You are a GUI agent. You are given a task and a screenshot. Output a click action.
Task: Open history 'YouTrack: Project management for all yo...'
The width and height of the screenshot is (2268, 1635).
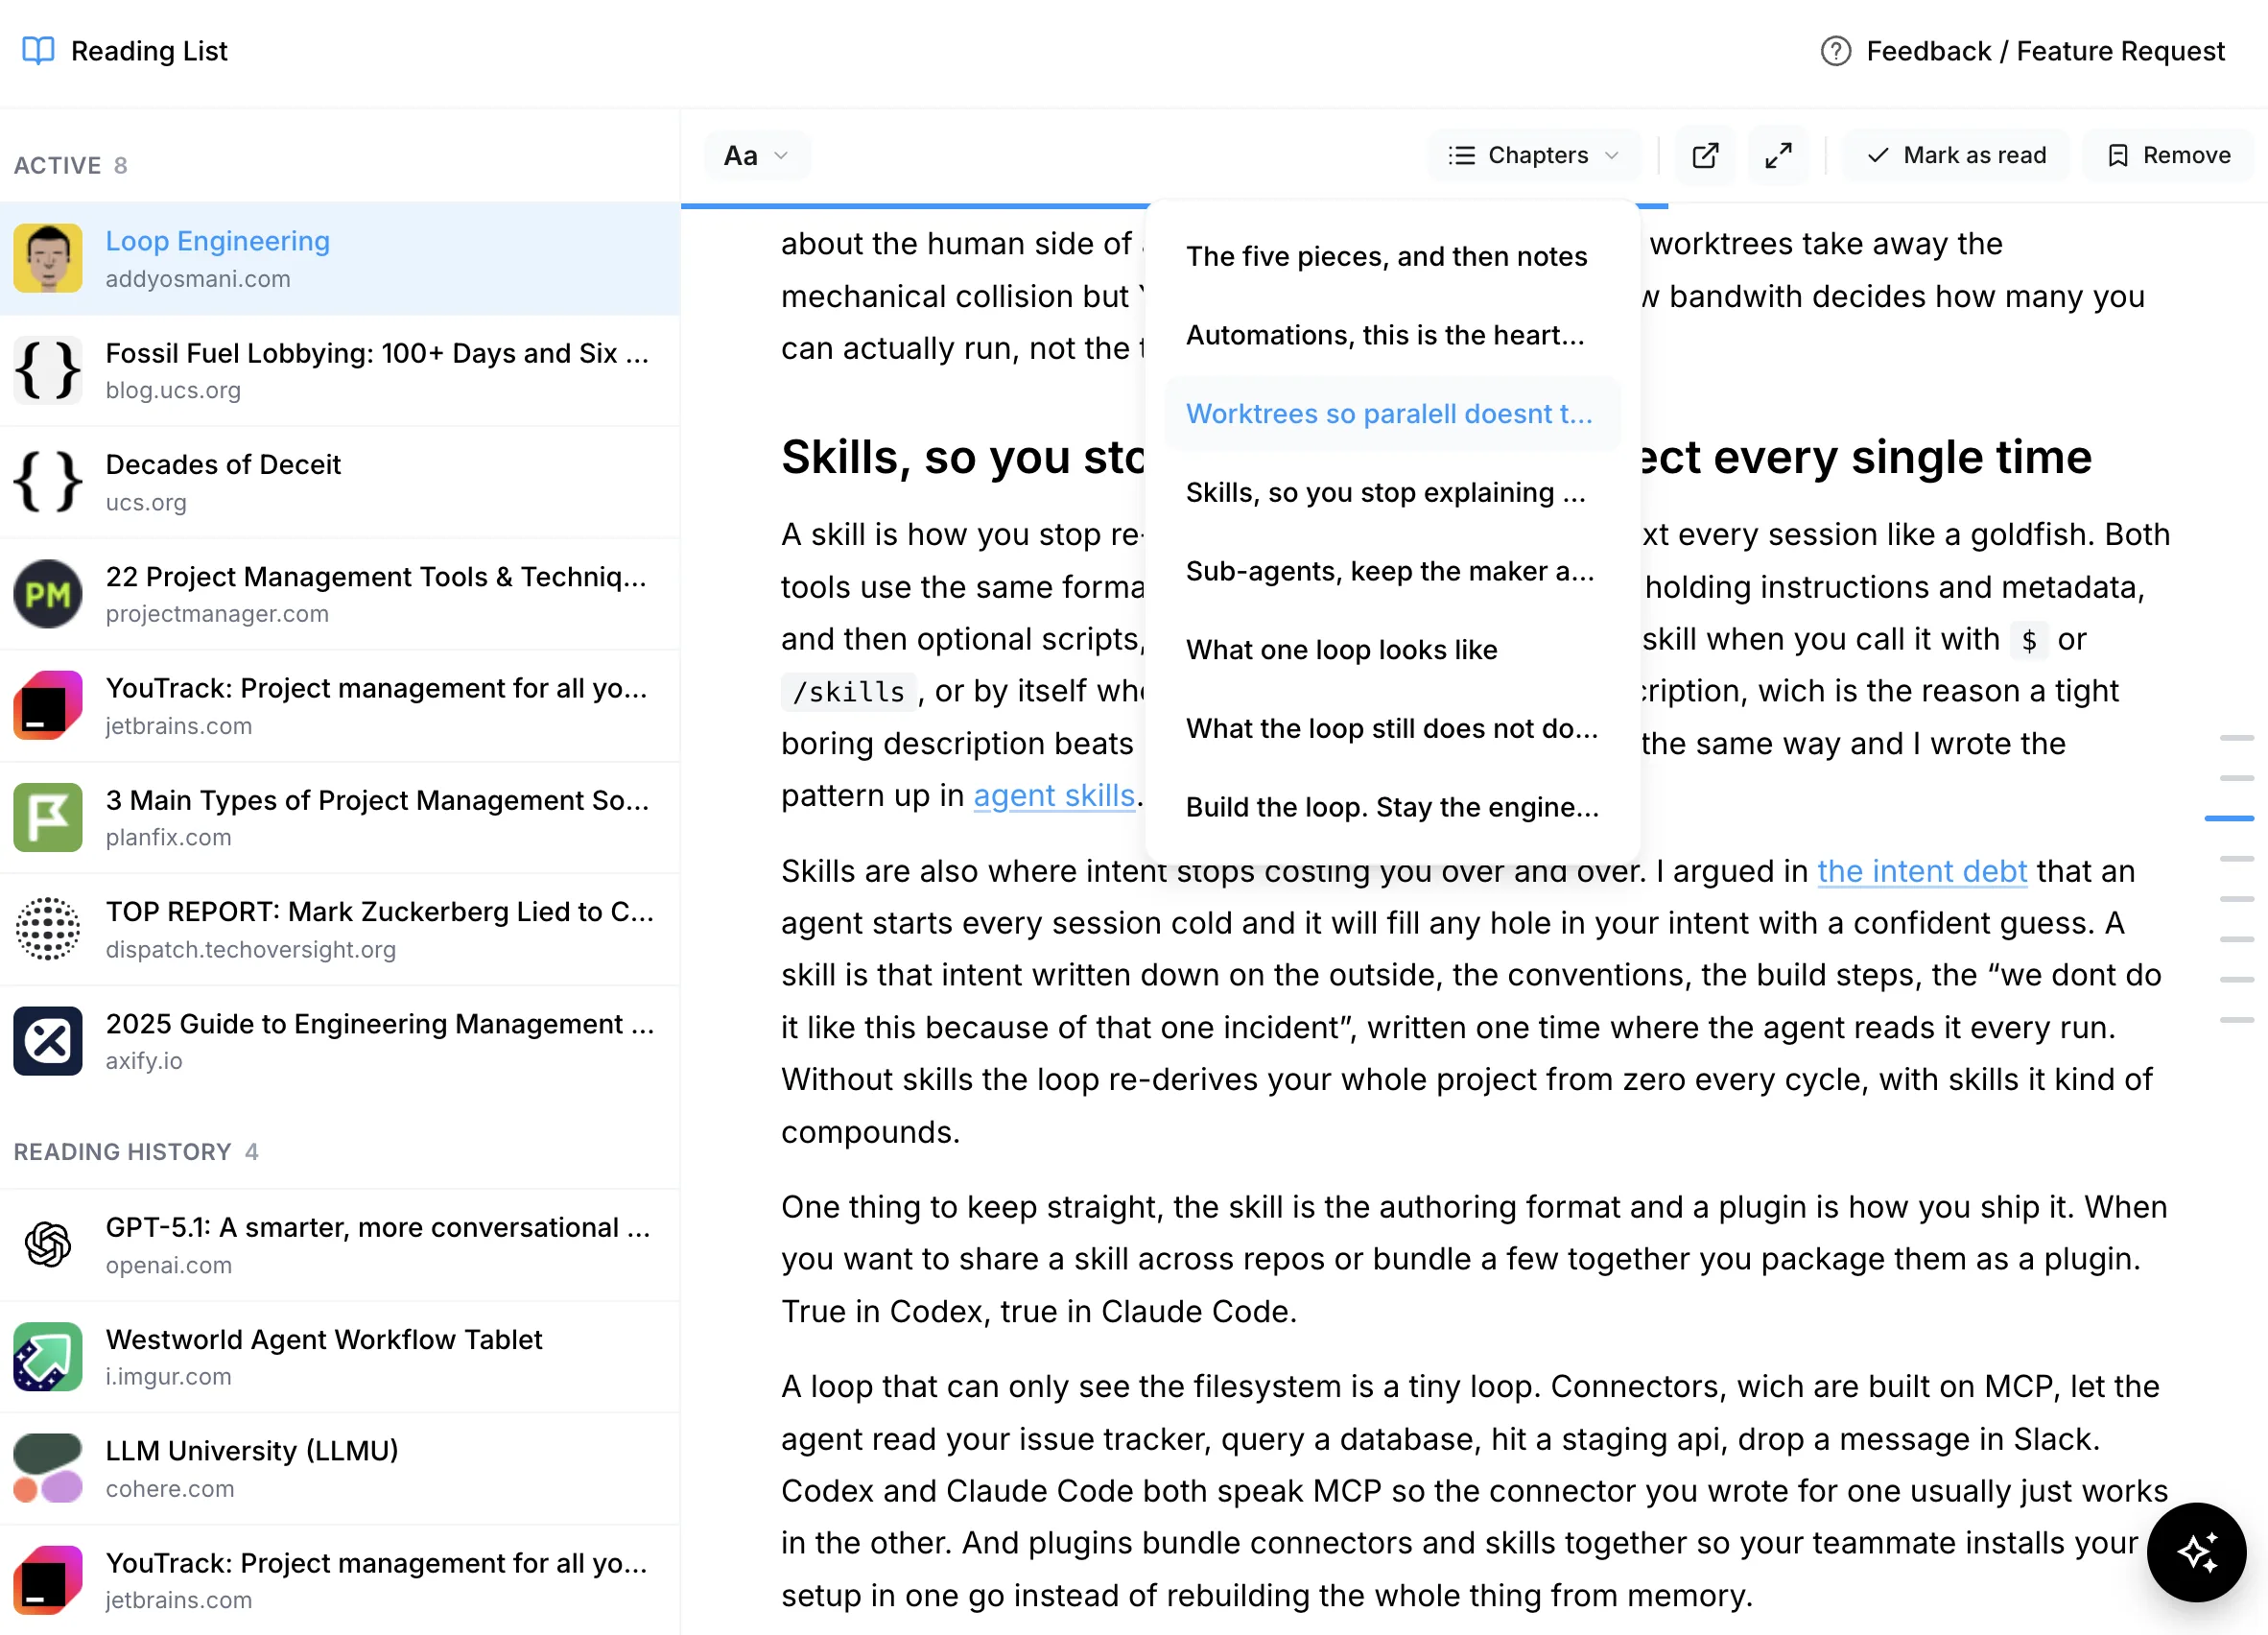(340, 1580)
